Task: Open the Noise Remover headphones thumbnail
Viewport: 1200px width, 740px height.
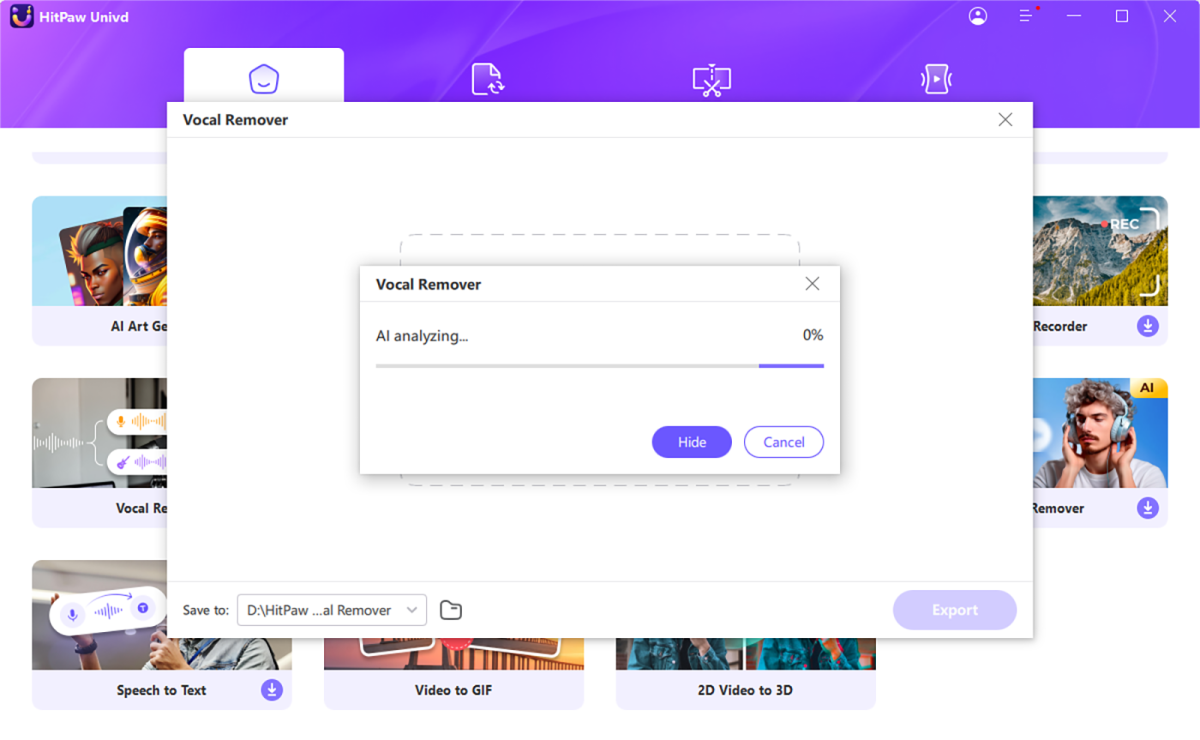Action: (1101, 433)
